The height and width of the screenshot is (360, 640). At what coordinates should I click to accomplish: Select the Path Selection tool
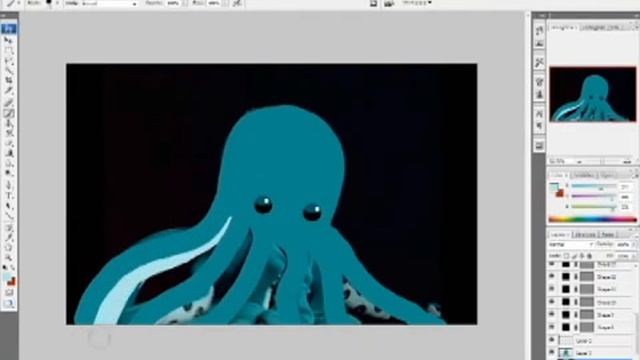point(9,205)
